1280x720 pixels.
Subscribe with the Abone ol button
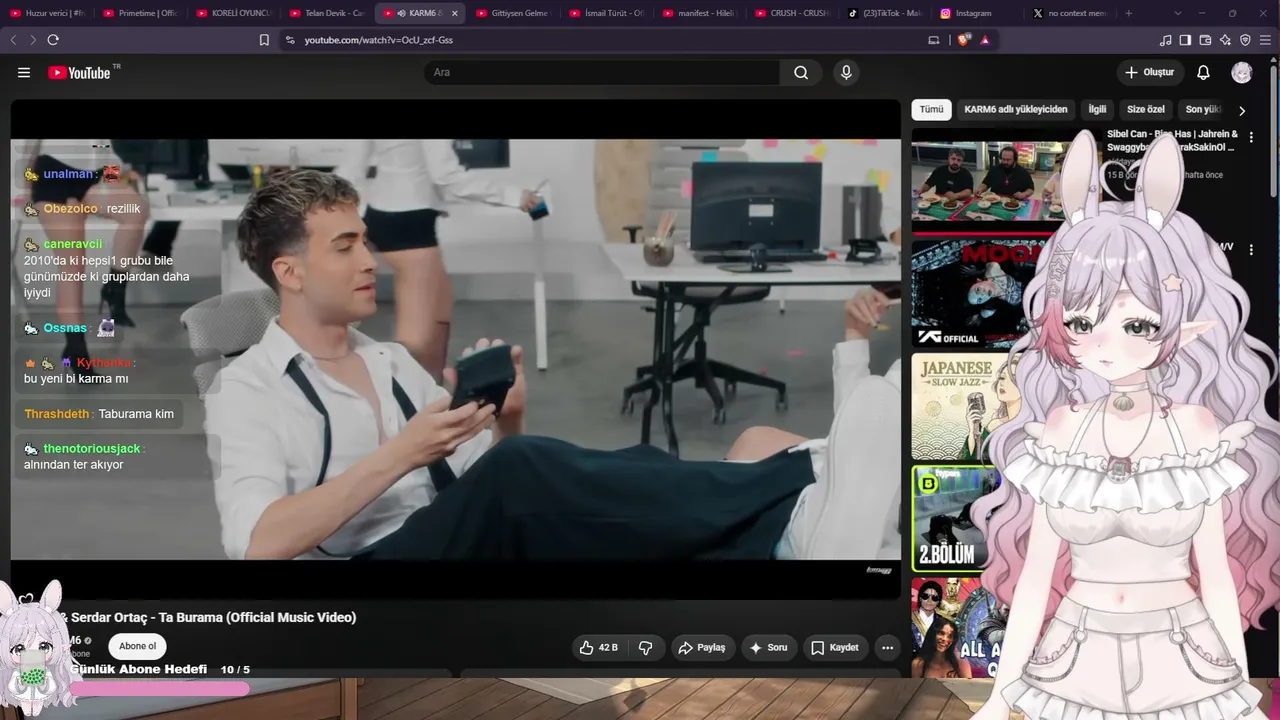pyautogui.click(x=137, y=646)
